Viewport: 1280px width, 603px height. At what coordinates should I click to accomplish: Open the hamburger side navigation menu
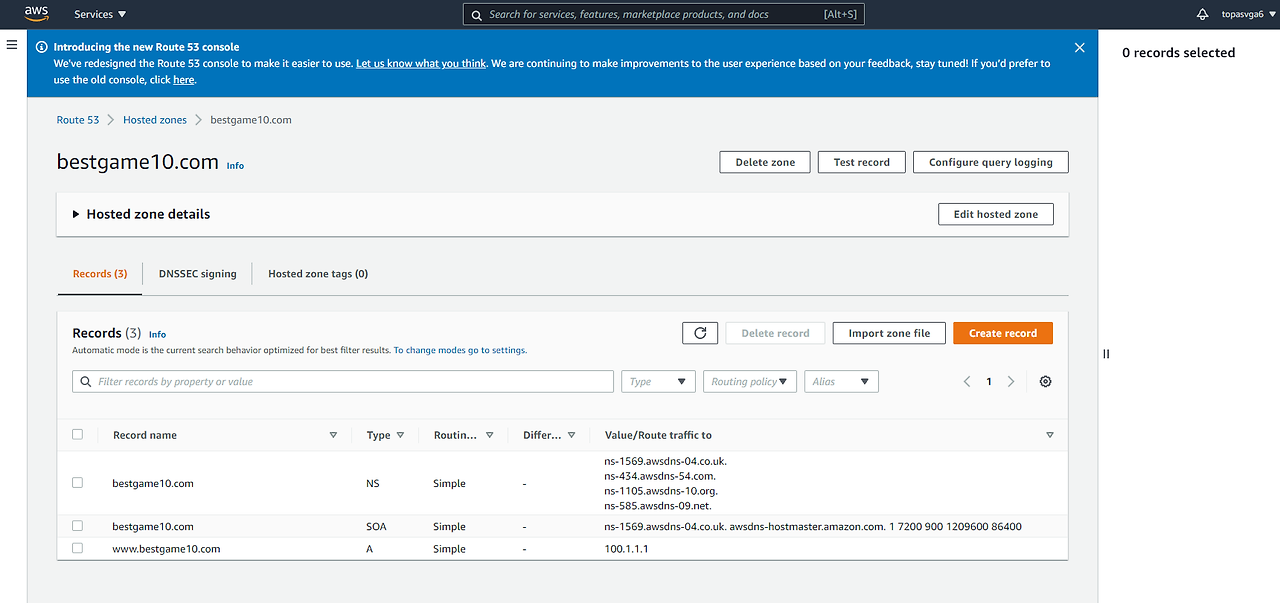[x=12, y=45]
